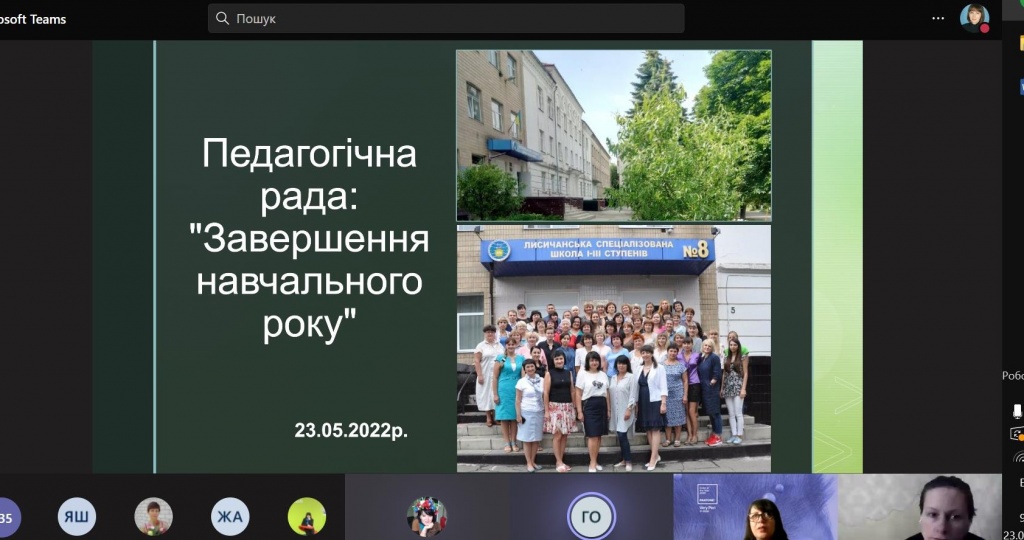Select the ГО participant tile

coord(590,516)
